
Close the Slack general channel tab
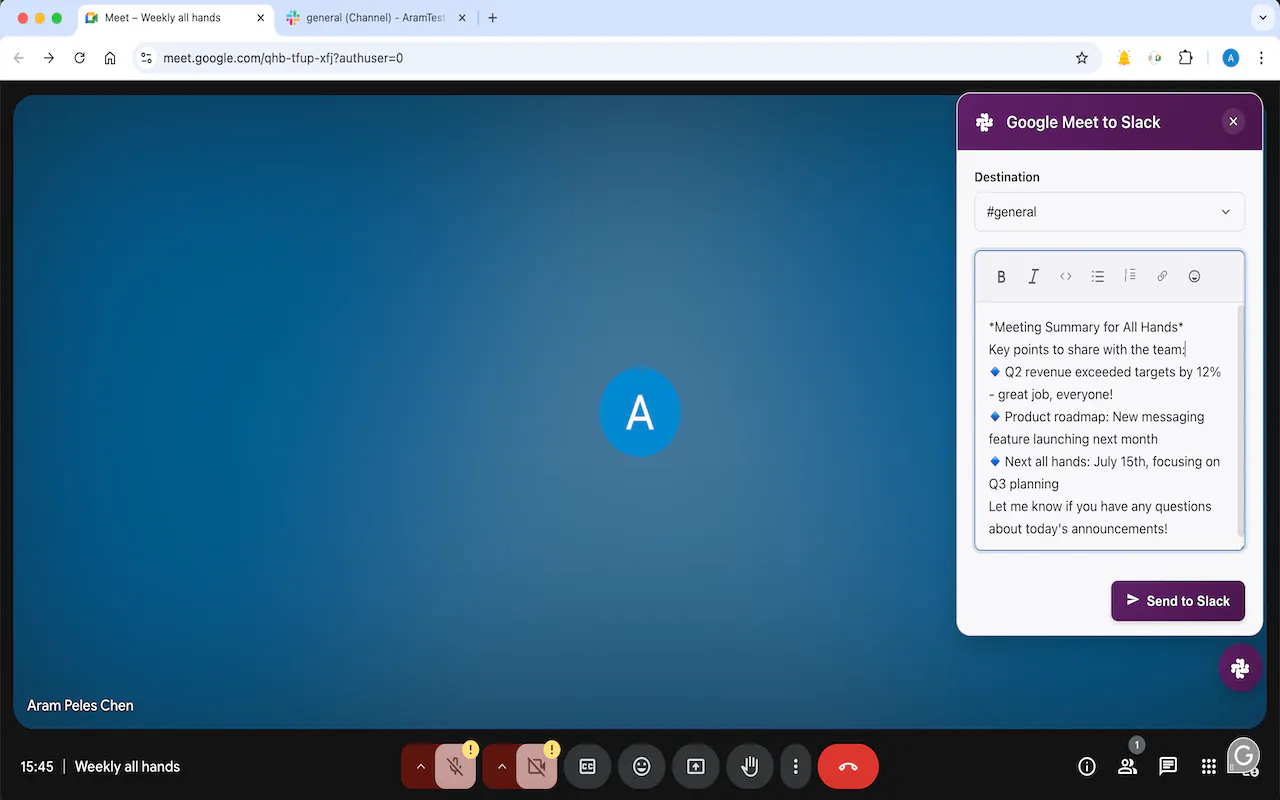(x=461, y=18)
